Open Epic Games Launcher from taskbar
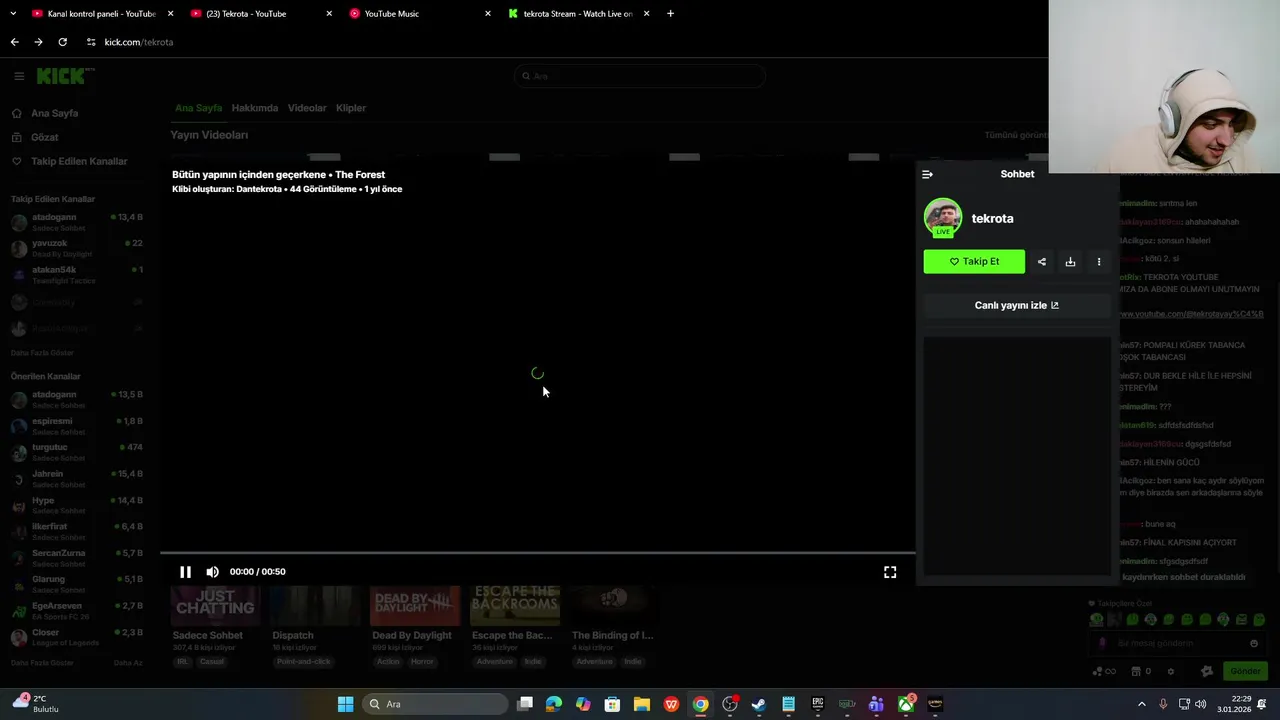1280x720 pixels. coord(818,704)
